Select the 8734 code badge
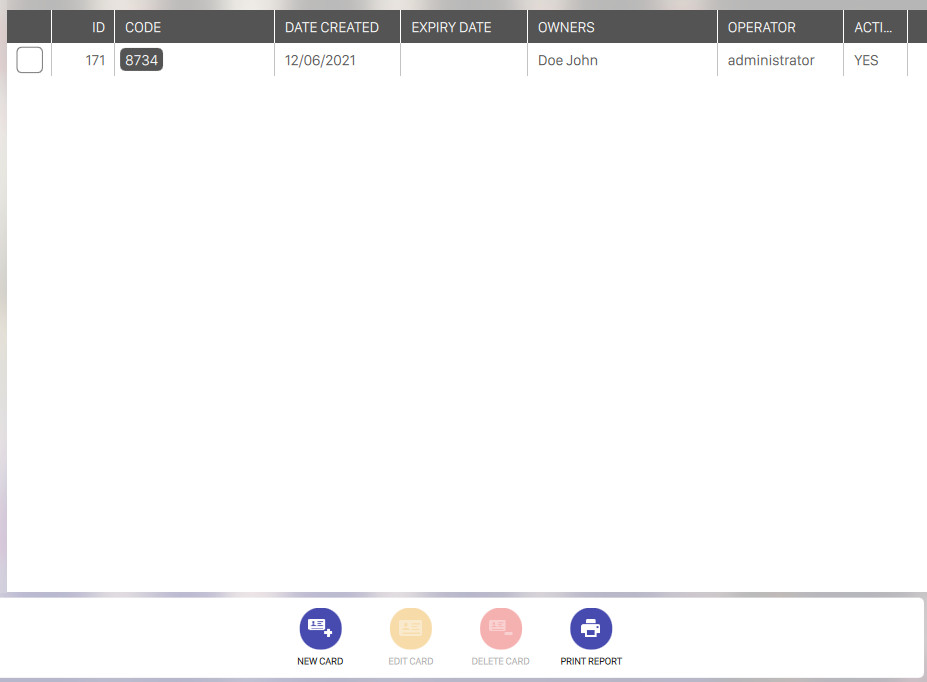This screenshot has height=682, width=927. coord(141,60)
